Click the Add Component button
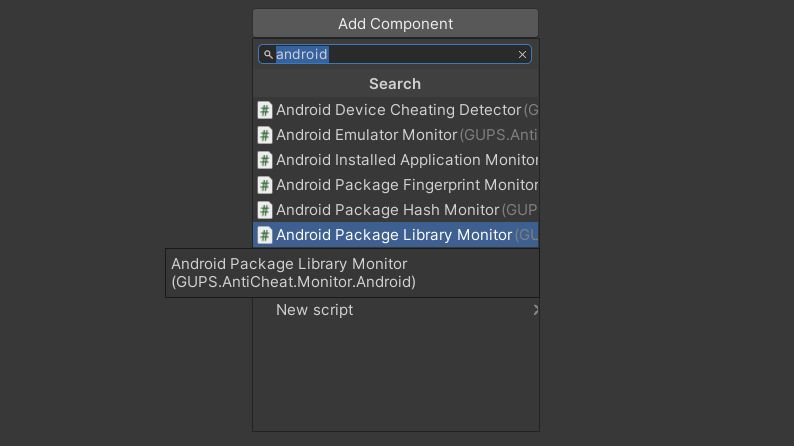Screen dimensions: 794x446 coord(395,23)
